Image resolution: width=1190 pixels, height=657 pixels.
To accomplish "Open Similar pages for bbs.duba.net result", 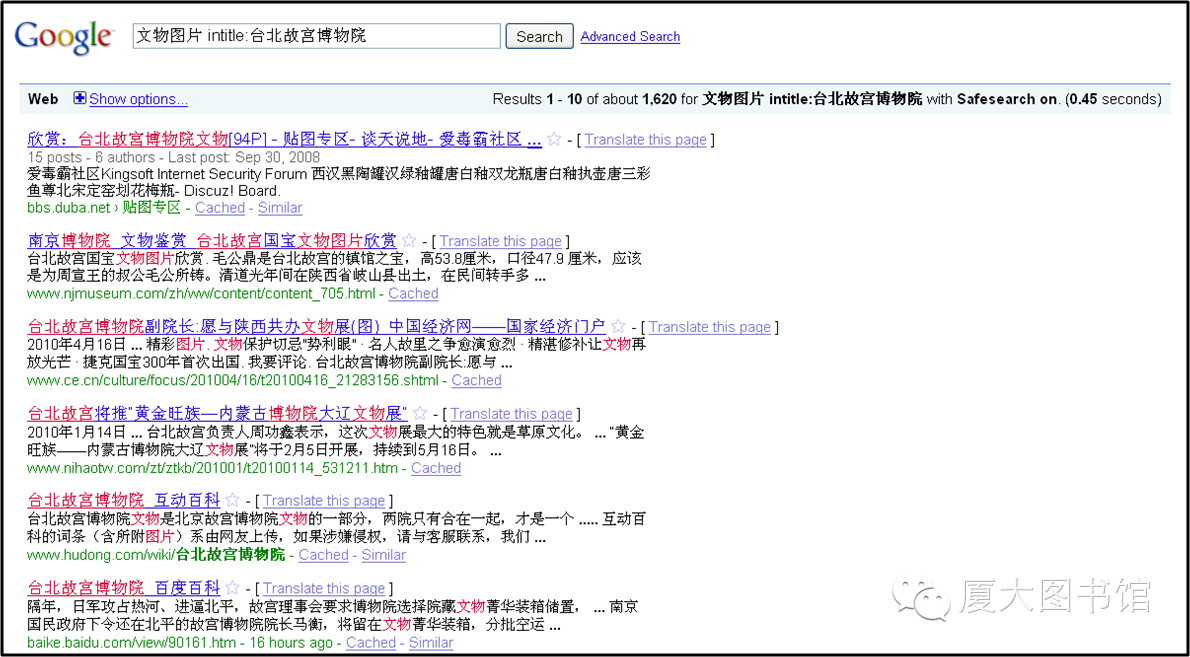I will click(280, 207).
